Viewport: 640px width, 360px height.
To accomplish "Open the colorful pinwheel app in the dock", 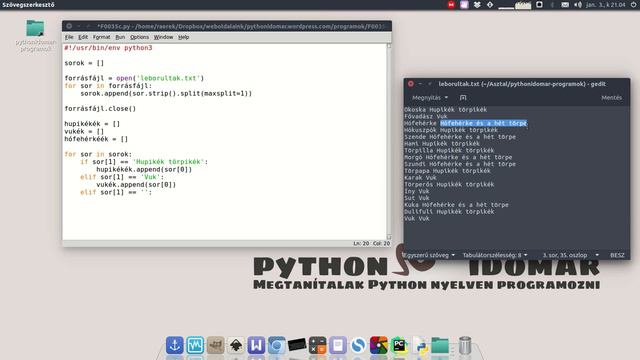I will click(379, 345).
